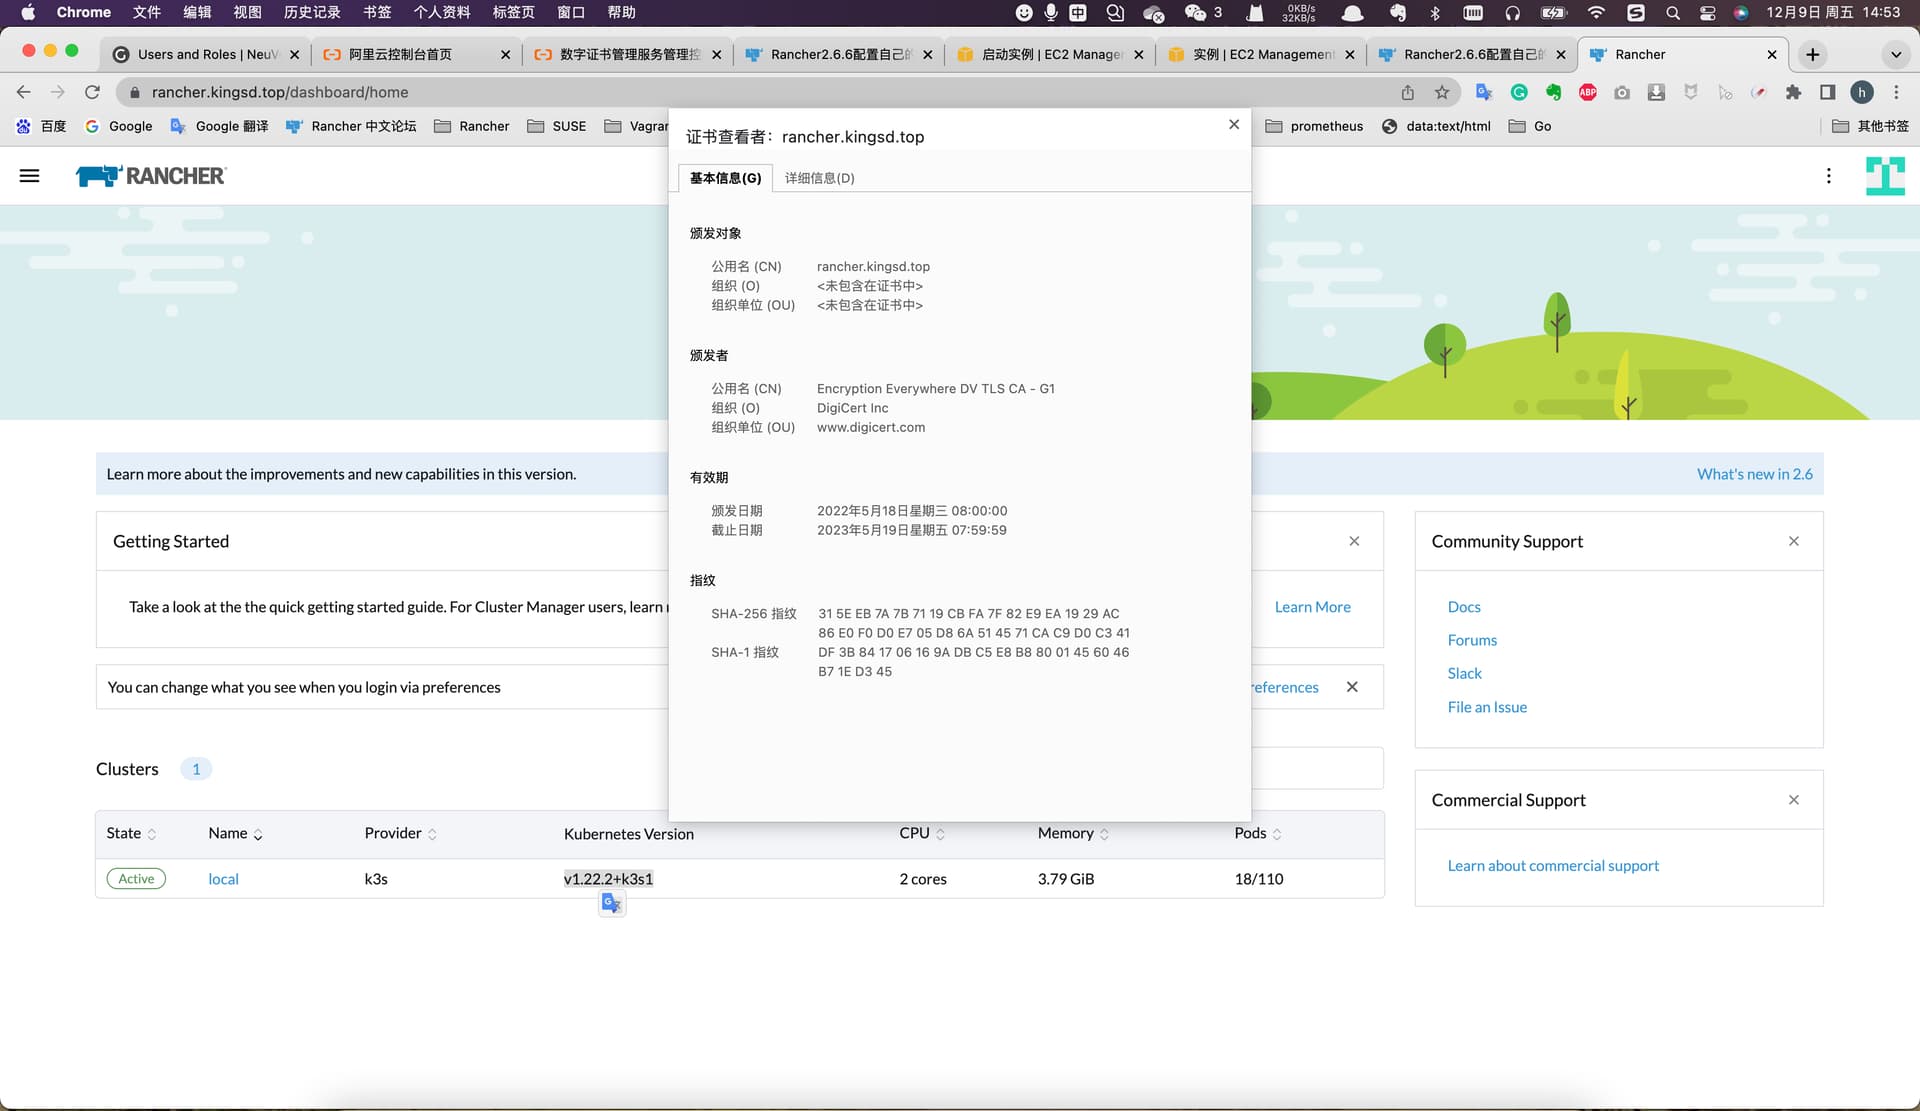Bookmark this page with the star icon
This screenshot has width=1920, height=1111.
[x=1442, y=92]
